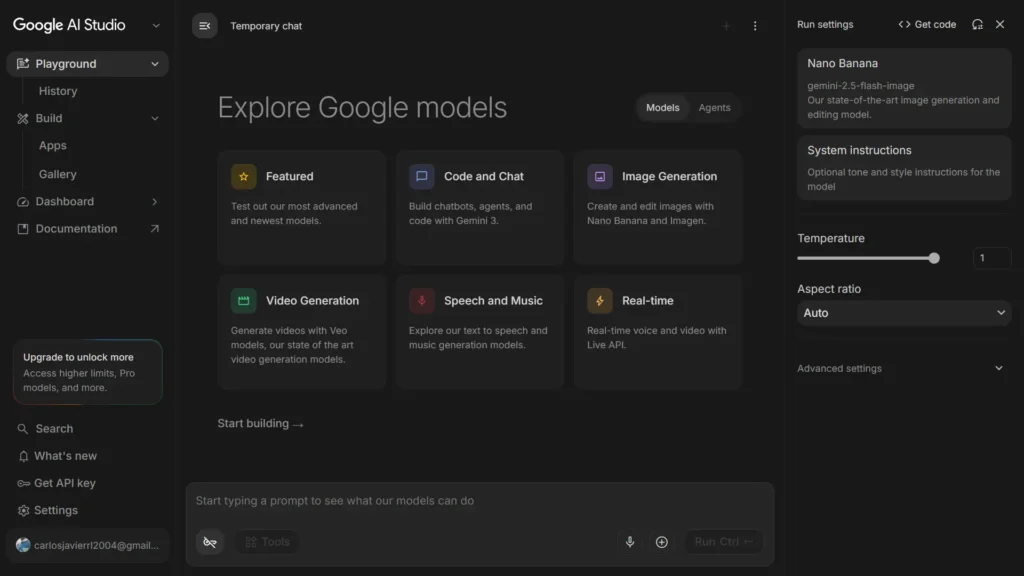Click the Real-time card description text

[656, 338]
